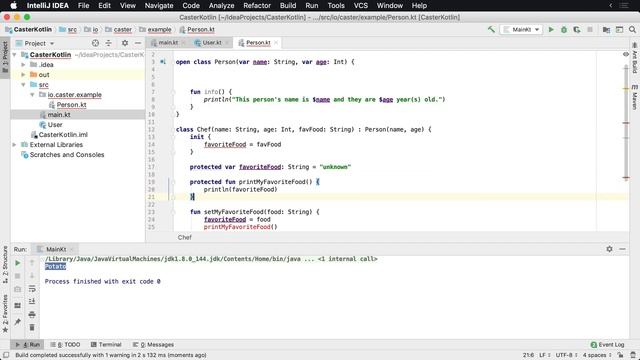
Task: Click the toolbar stop button
Action: click(x=590, y=29)
